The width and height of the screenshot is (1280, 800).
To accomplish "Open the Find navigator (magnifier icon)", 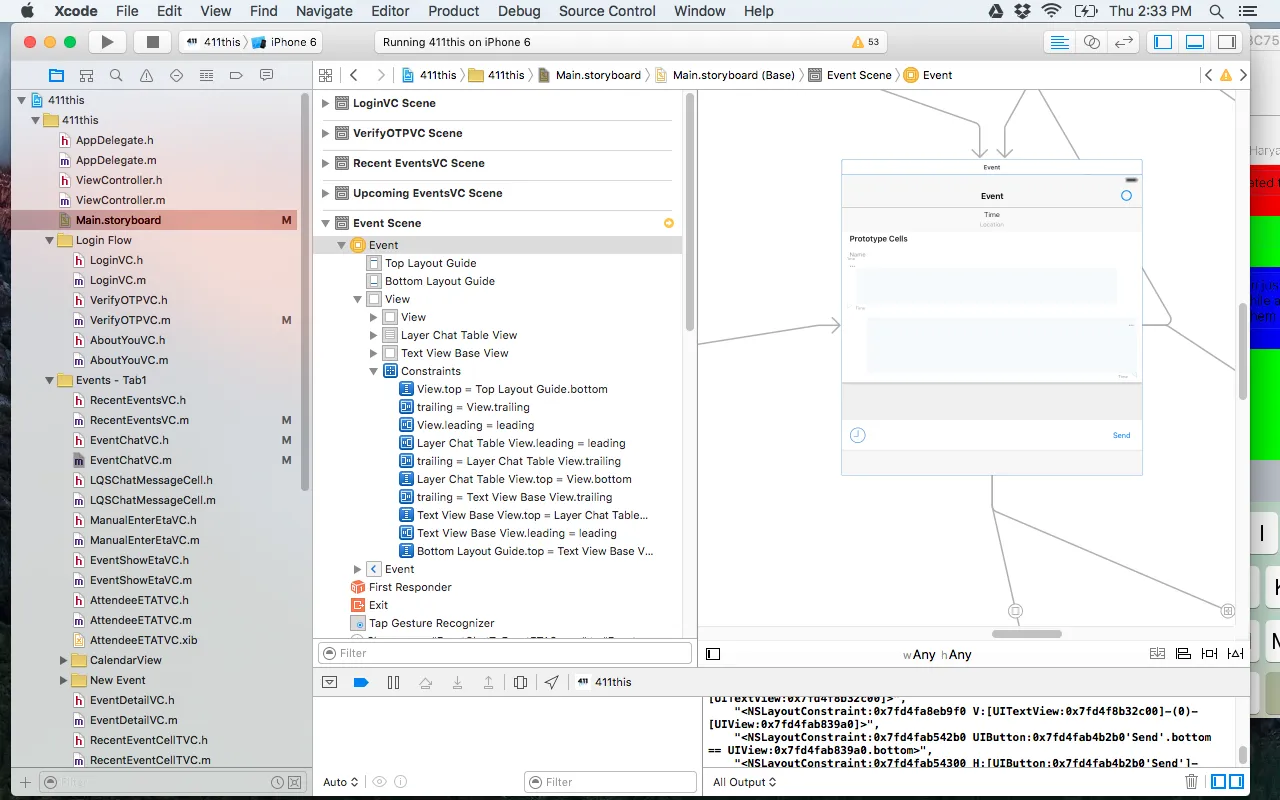I will coord(116,75).
